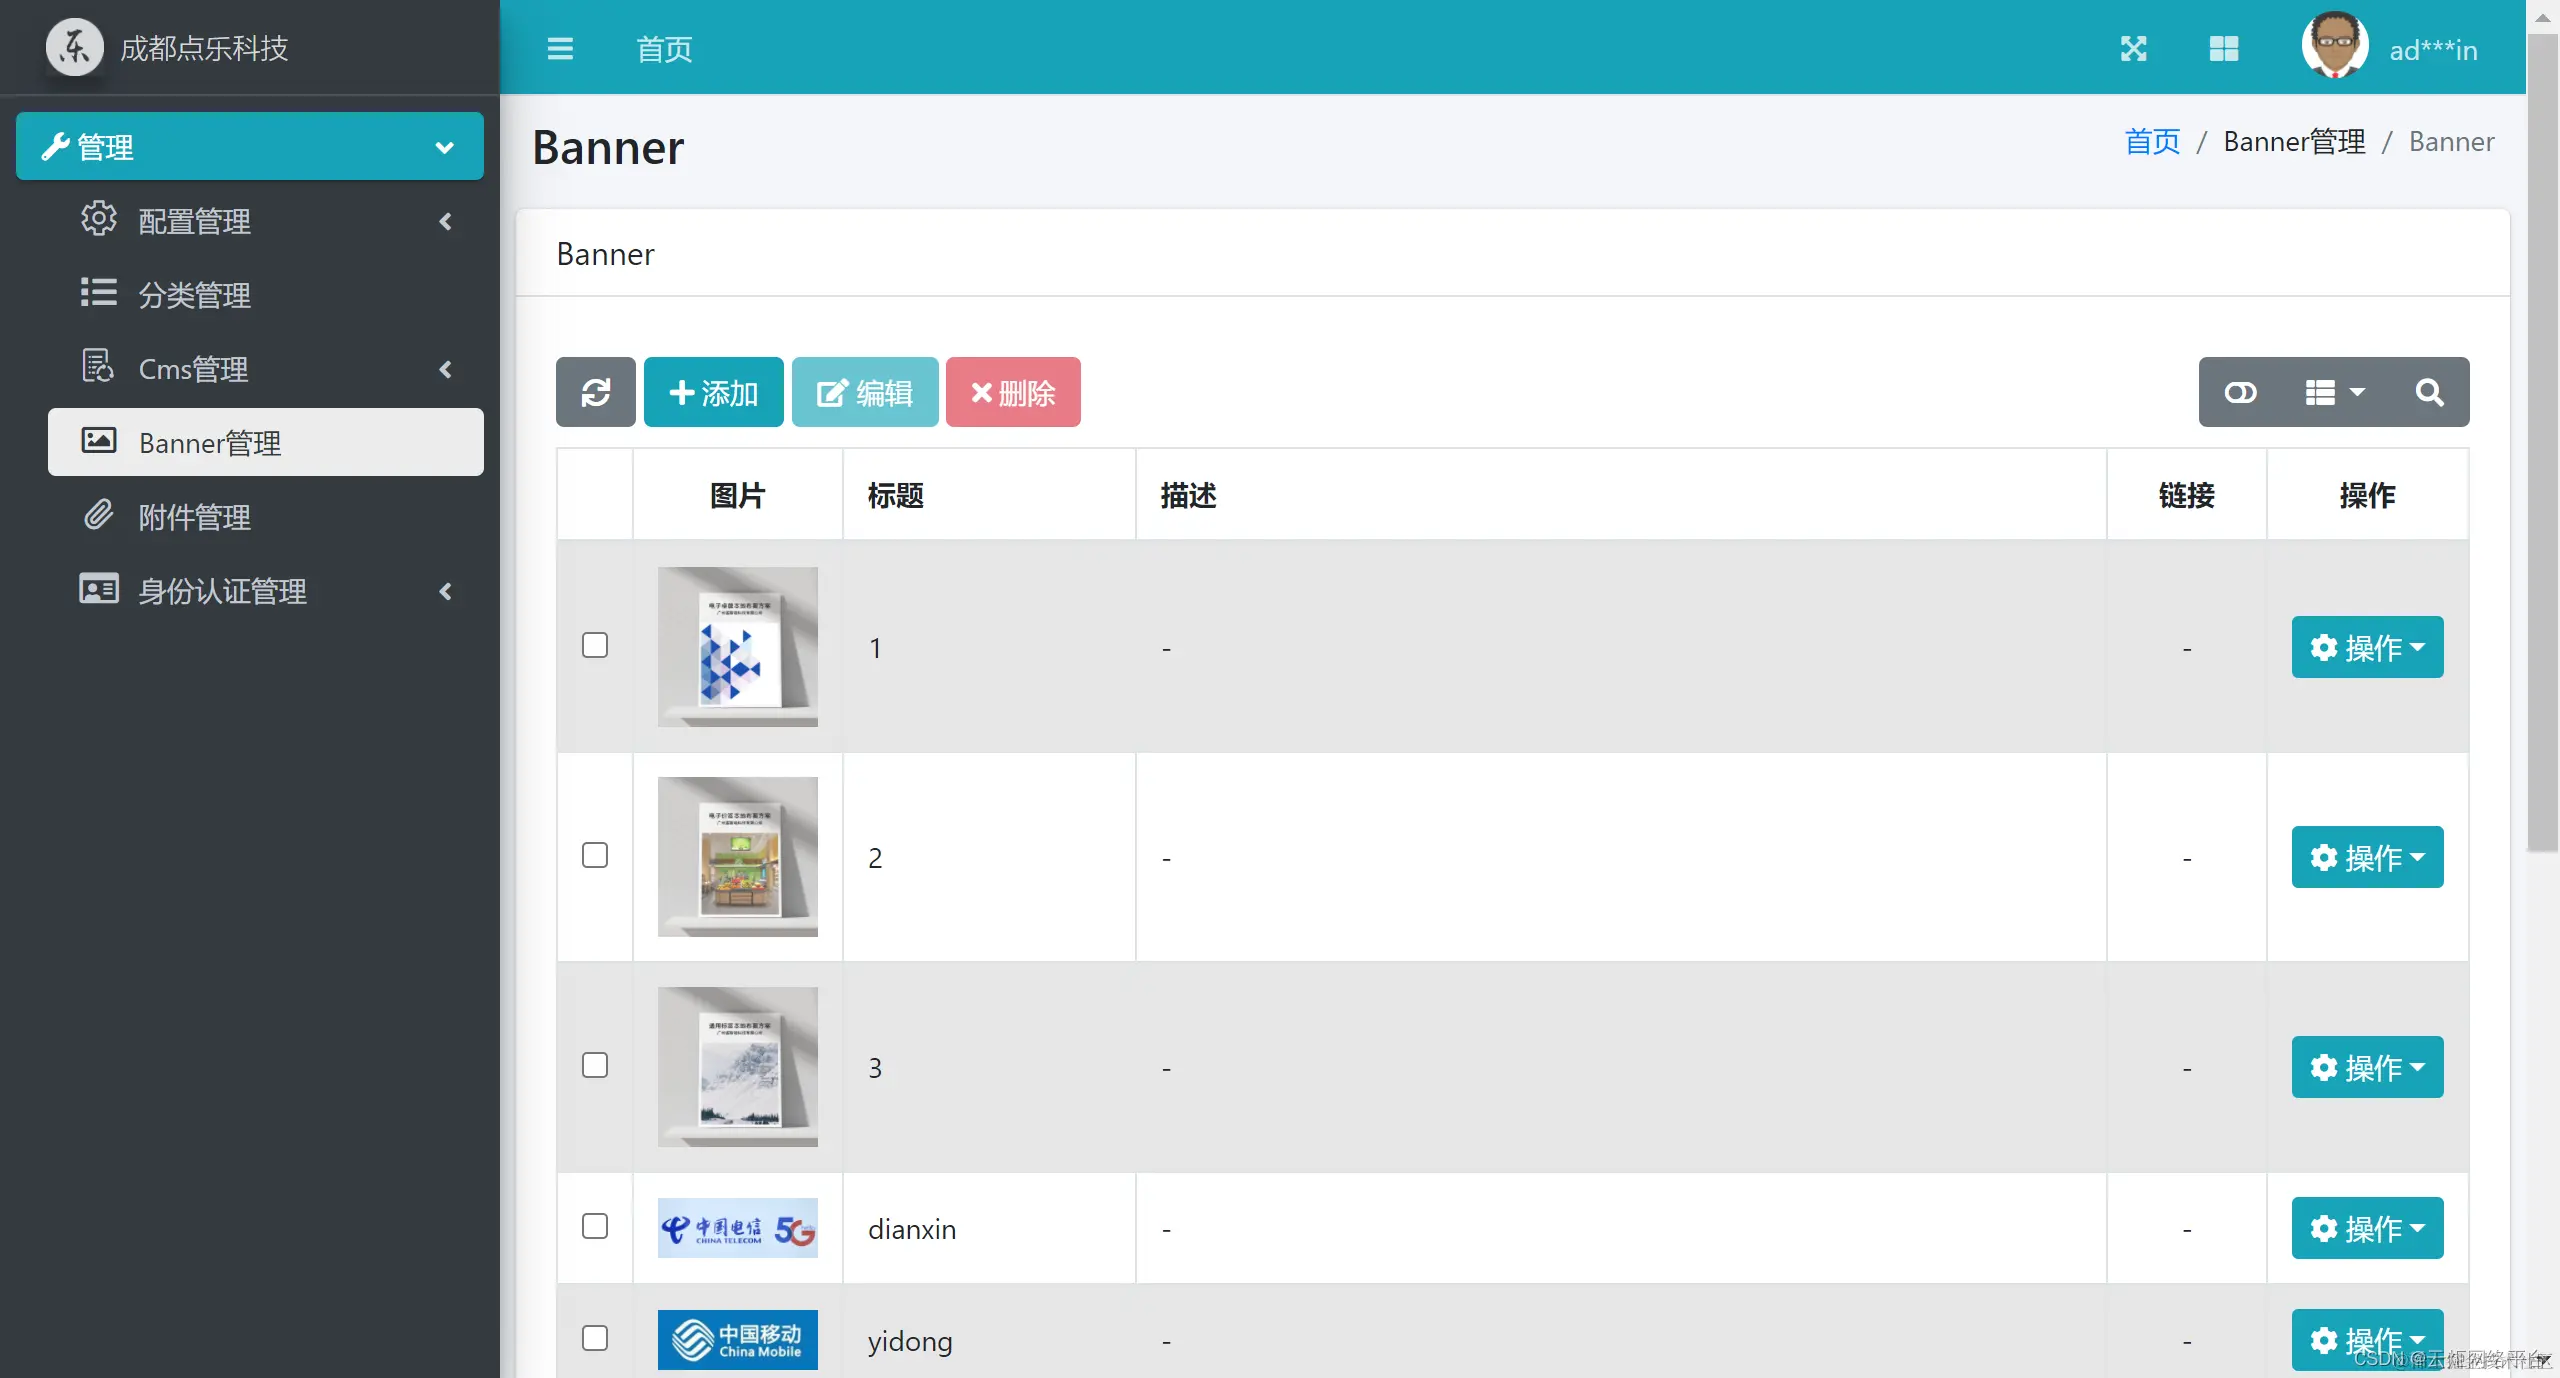Check the checkbox for row titled 1
Viewport: 2560px width, 1378px height.
tap(595, 645)
